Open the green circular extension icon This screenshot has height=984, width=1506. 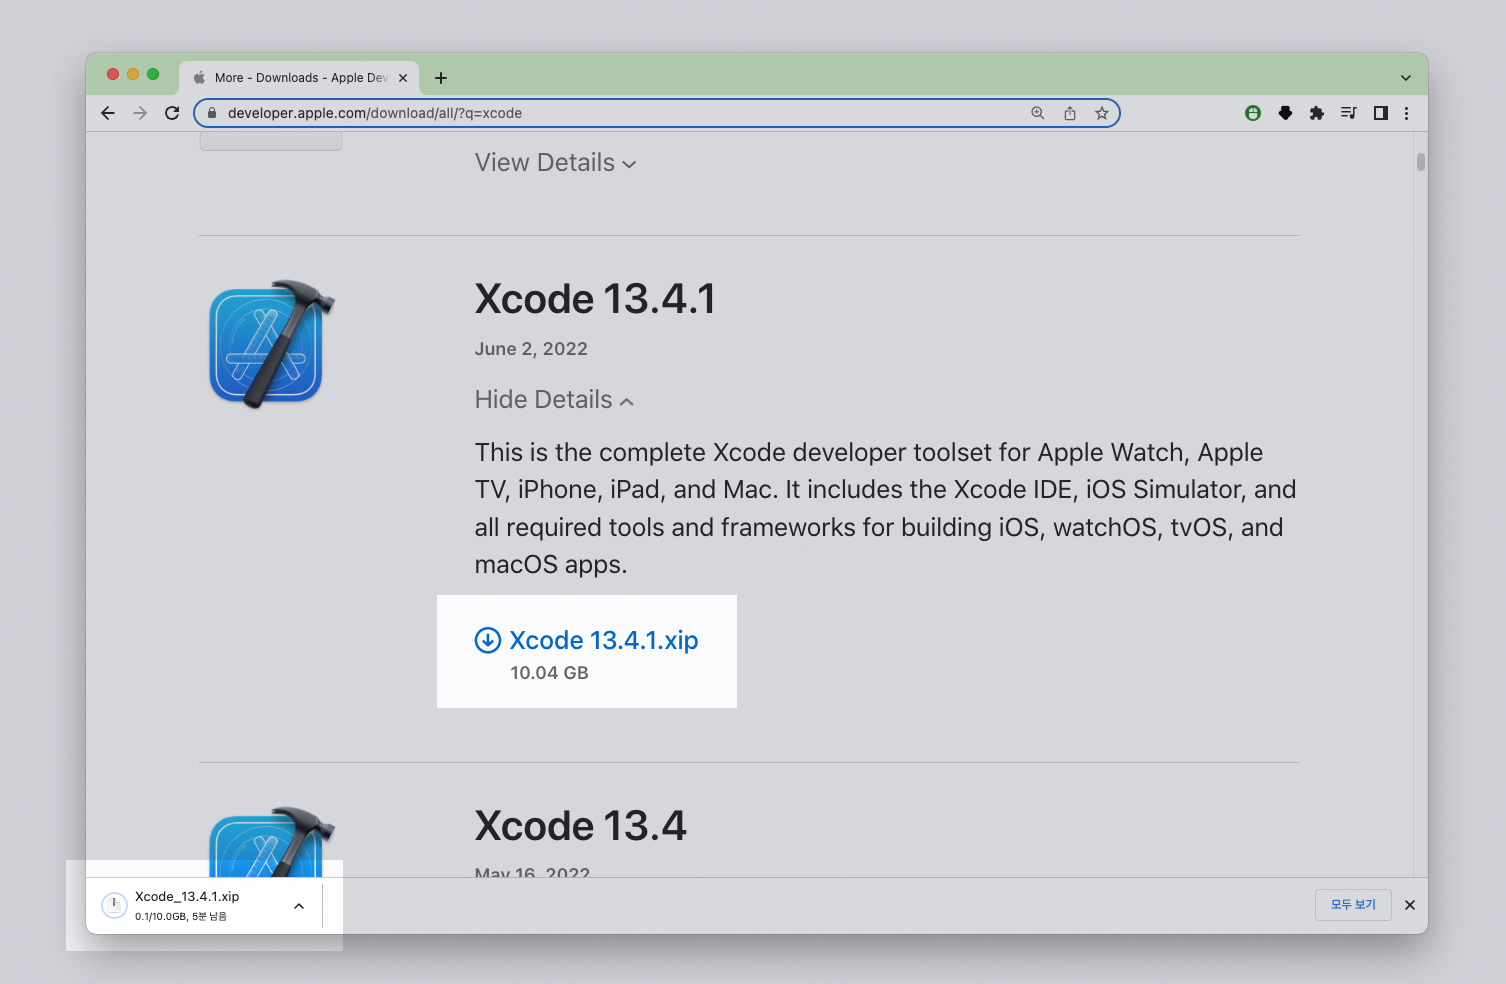pos(1253,113)
